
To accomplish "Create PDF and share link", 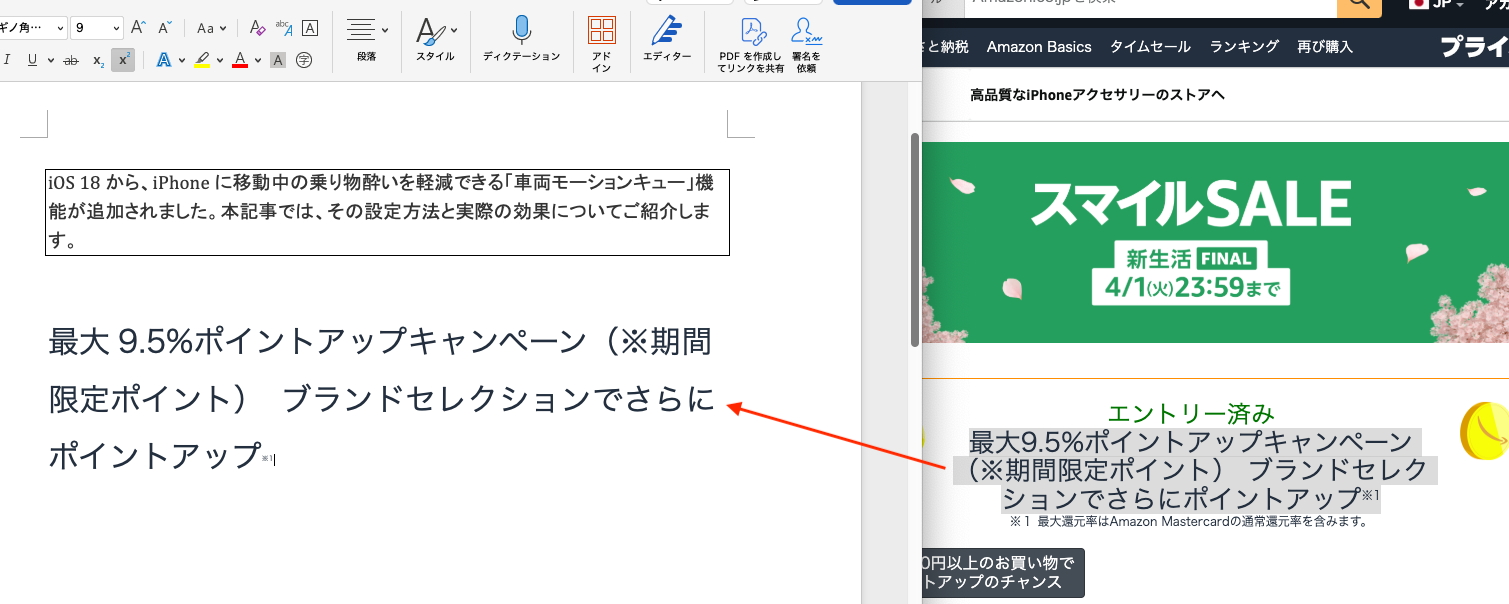I will click(751, 45).
